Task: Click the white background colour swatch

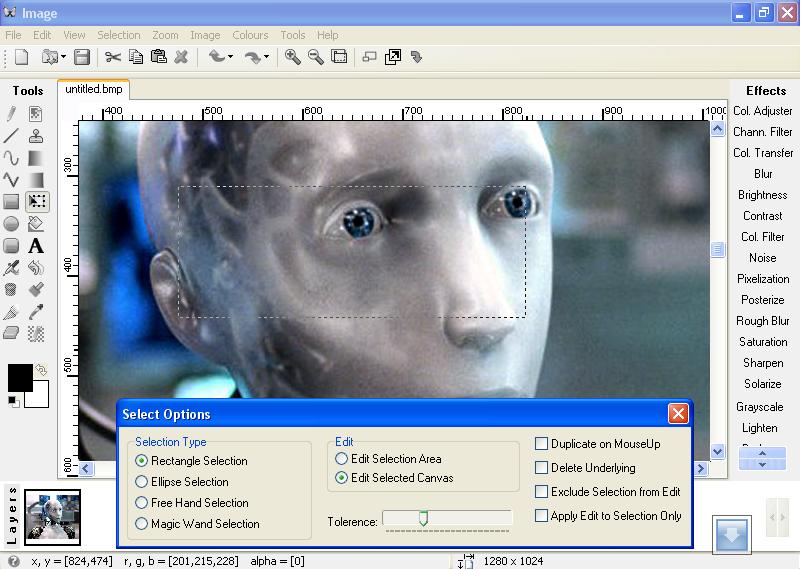Action: pyautogui.click(x=40, y=397)
